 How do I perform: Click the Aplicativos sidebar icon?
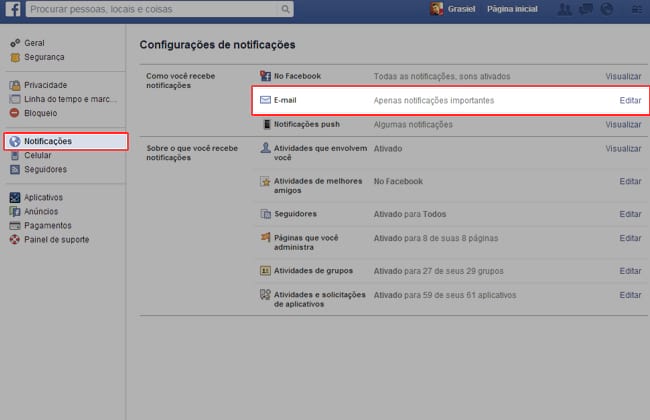[x=15, y=198]
